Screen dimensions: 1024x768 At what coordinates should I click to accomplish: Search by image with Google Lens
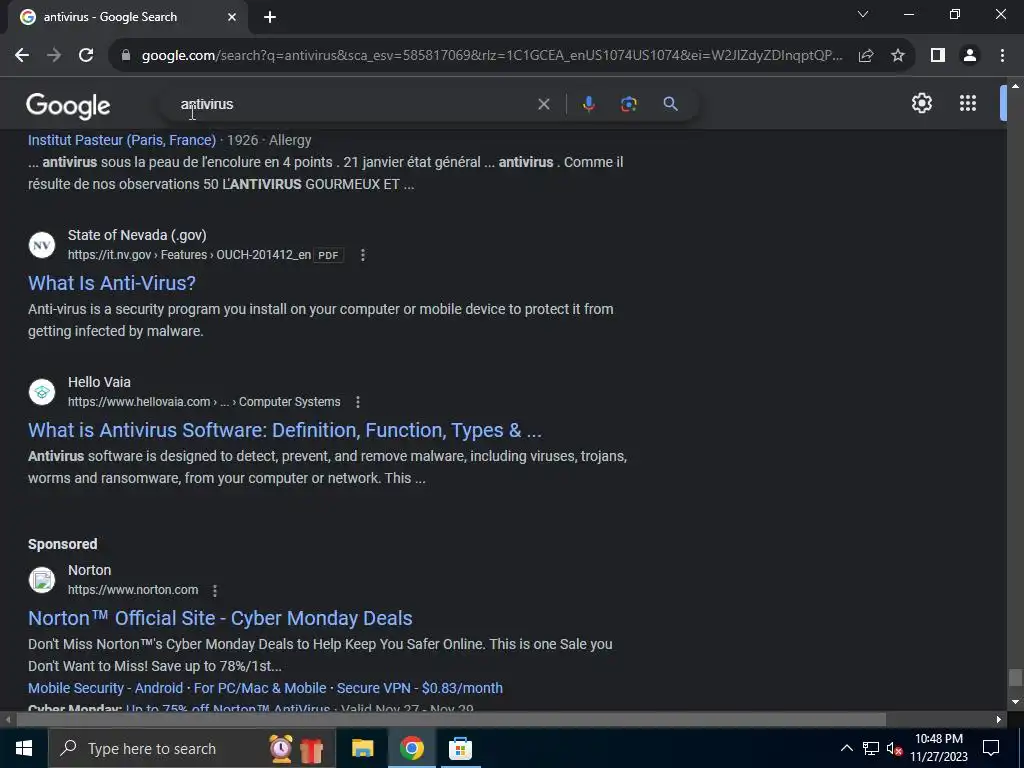[629, 104]
